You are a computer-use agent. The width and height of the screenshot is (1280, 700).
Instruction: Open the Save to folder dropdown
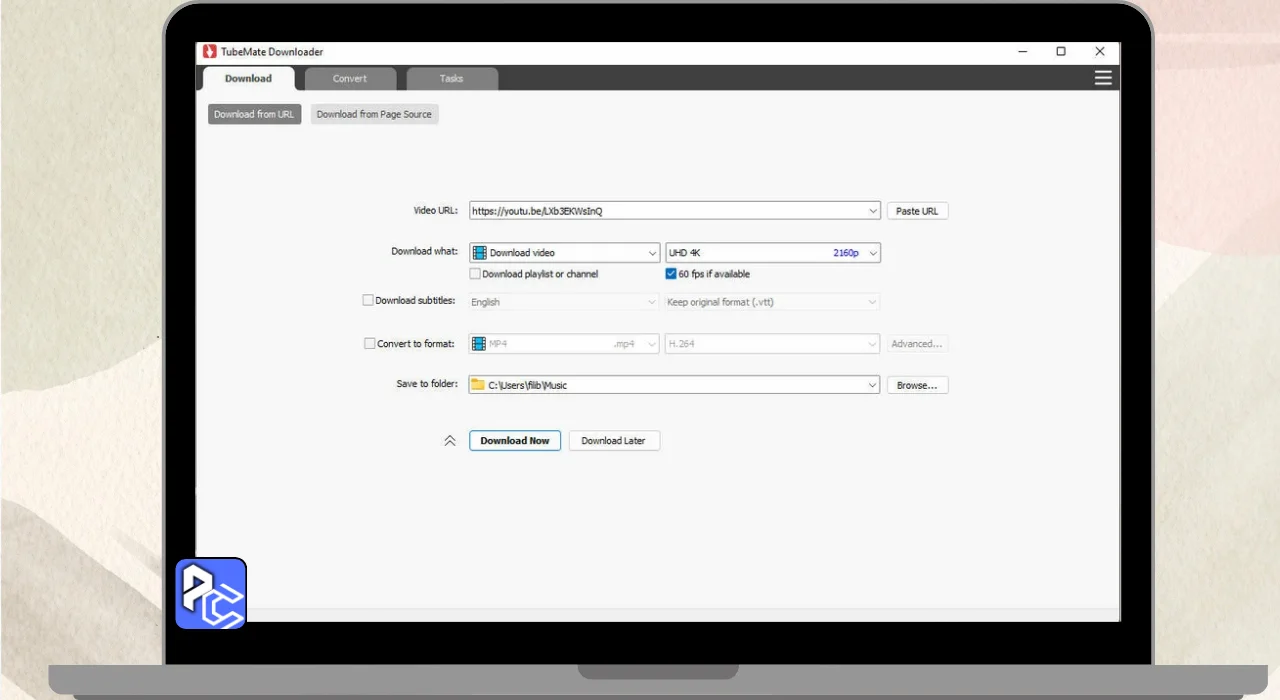(x=873, y=385)
